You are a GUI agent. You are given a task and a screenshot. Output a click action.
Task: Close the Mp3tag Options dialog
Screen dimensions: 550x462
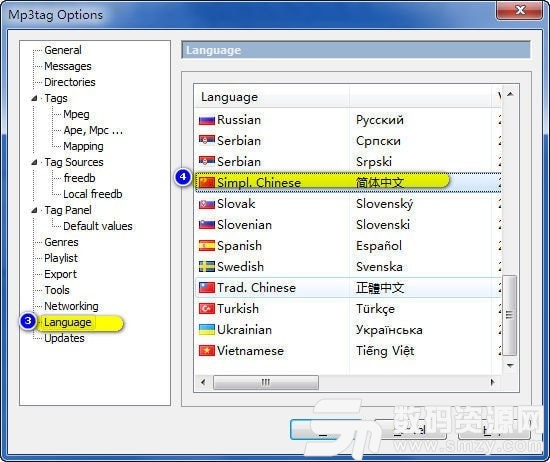[520, 10]
